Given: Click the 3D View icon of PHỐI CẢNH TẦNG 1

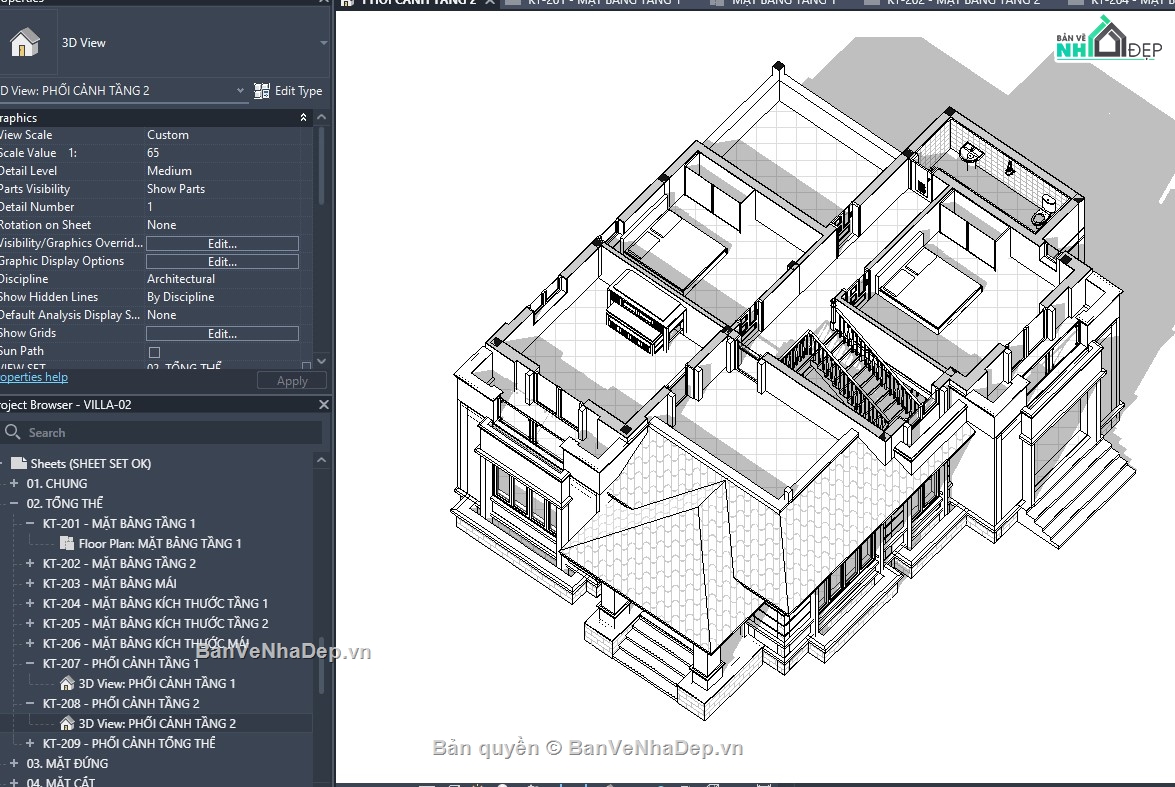Looking at the screenshot, I should [68, 683].
